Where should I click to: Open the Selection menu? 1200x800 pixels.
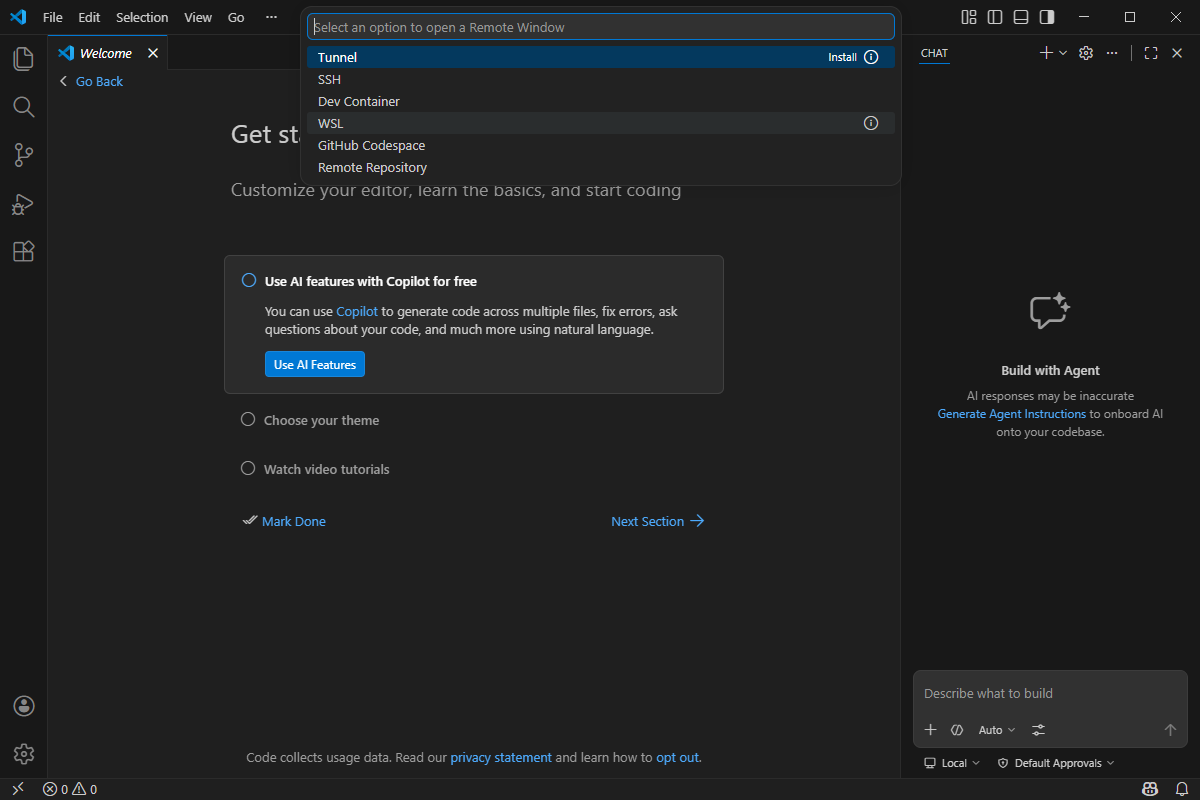(142, 17)
